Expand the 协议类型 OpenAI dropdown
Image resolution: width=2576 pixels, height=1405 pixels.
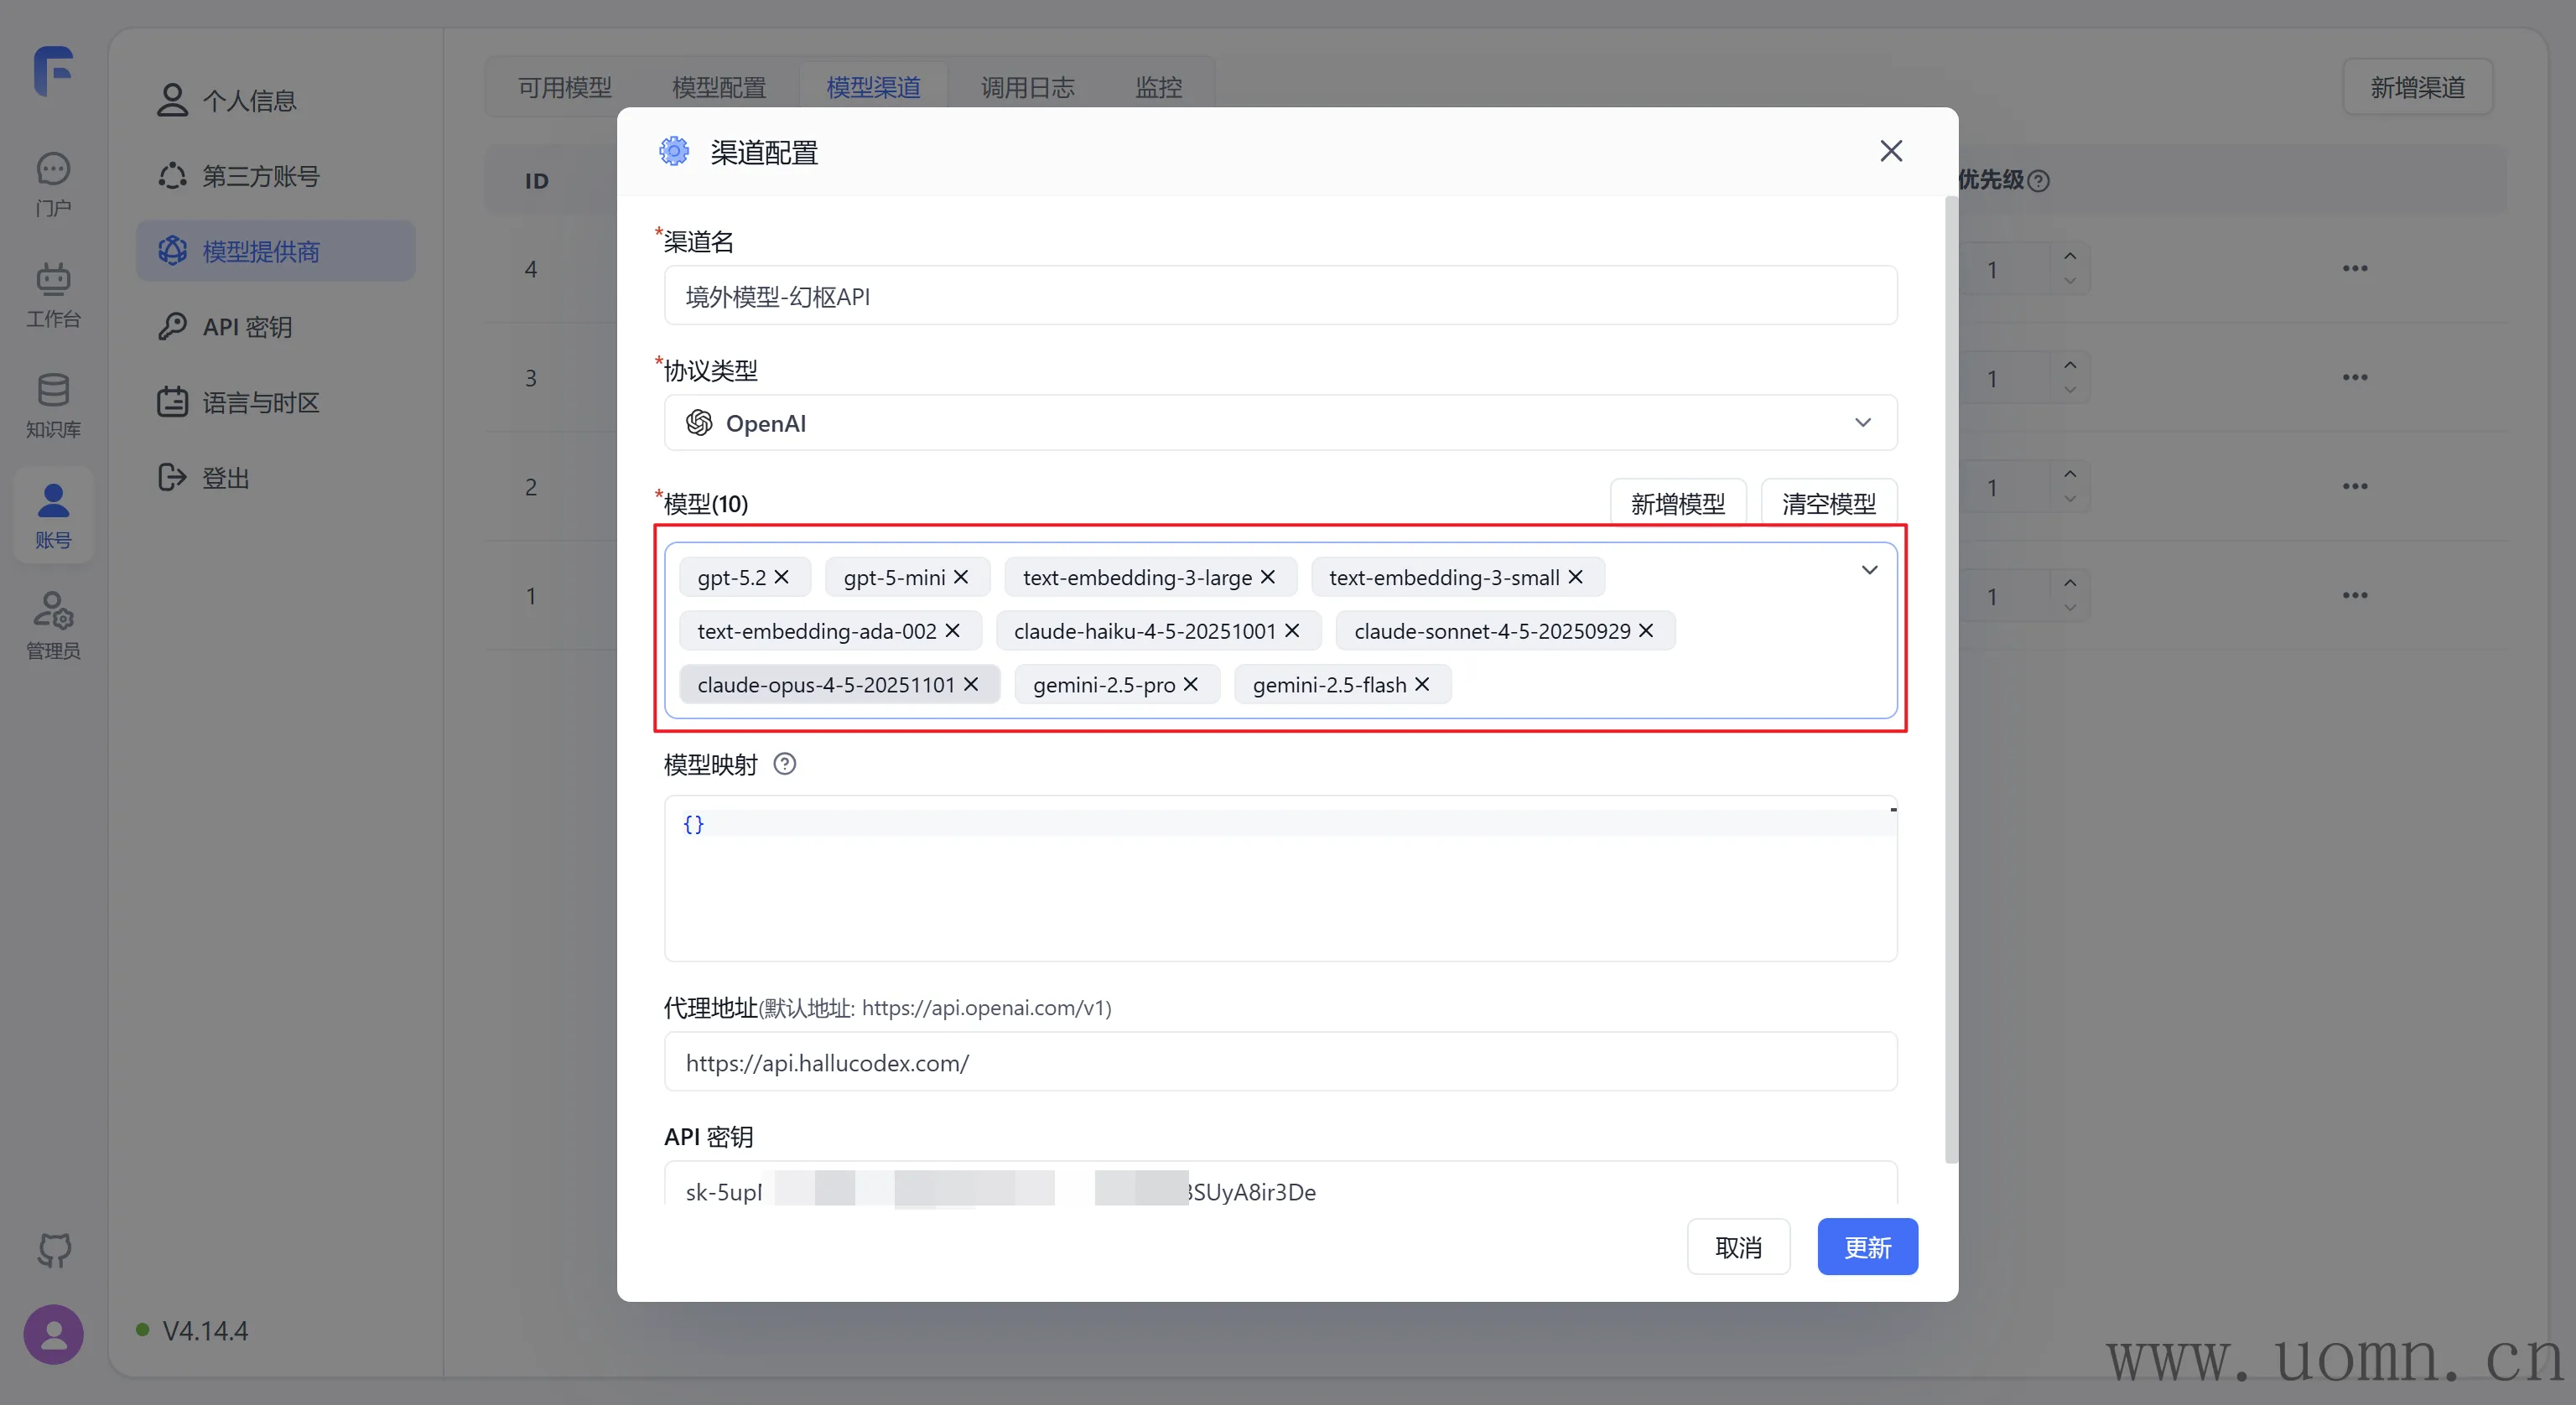click(x=1862, y=423)
